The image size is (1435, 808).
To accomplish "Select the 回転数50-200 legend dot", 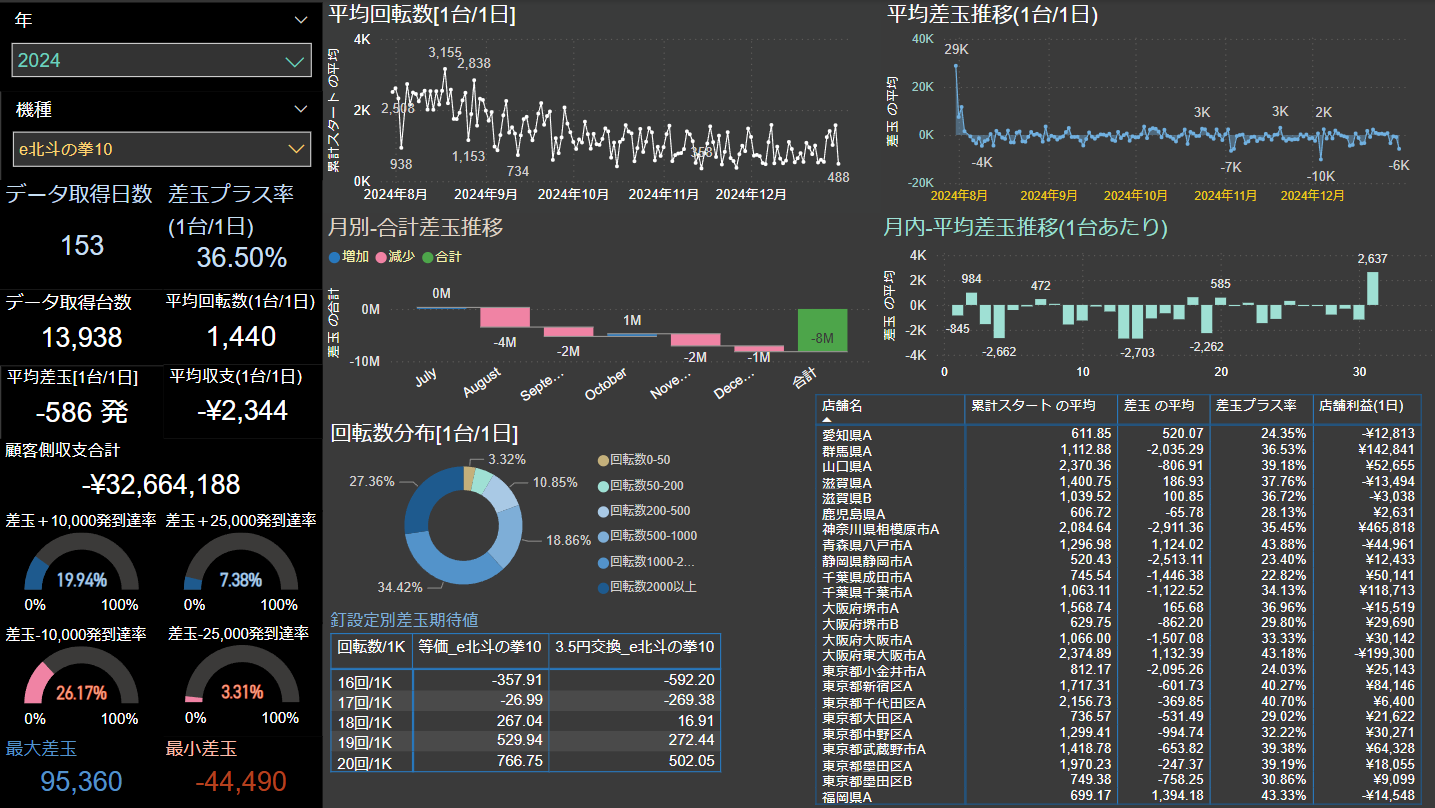I will pyautogui.click(x=602, y=485).
